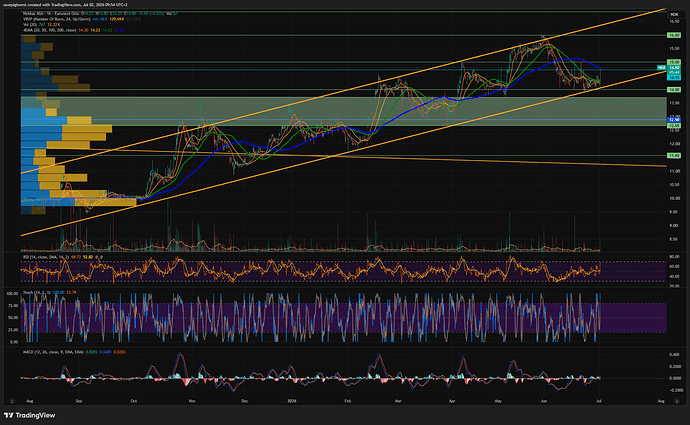The height and width of the screenshot is (425, 690).
Task: Select the Stoch indicator legend label
Action: [x=37, y=292]
